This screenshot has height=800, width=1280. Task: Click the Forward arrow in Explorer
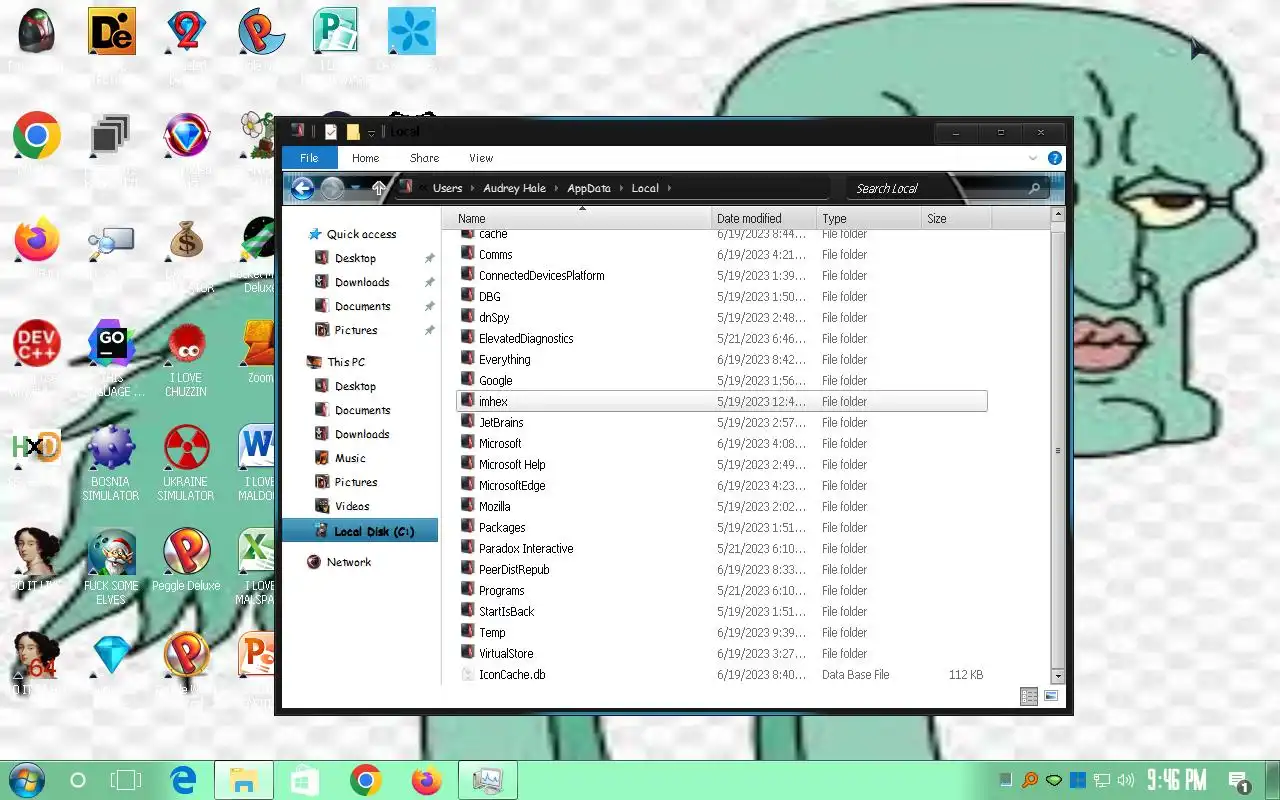tap(332, 188)
